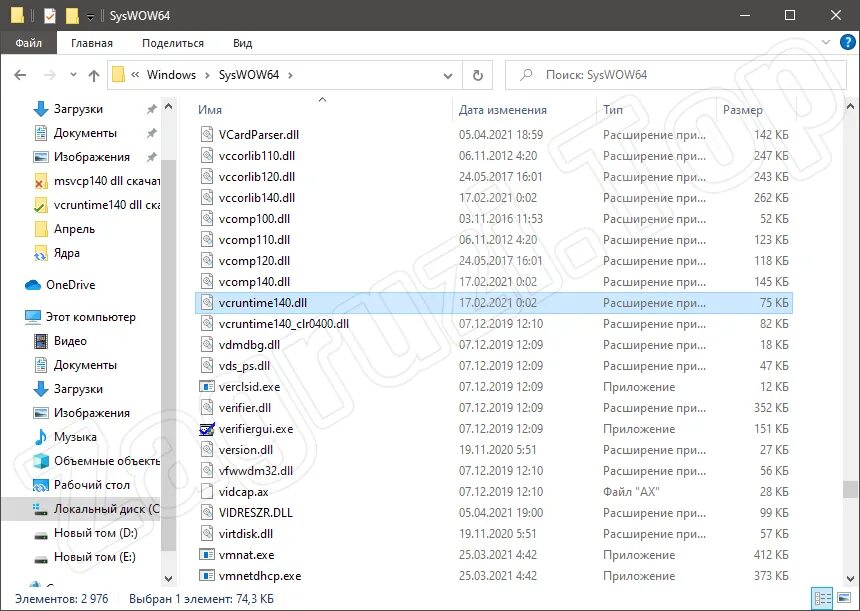This screenshot has width=860, height=611.
Task: Open Объемные объекты in navigation pane
Action: 106,461
